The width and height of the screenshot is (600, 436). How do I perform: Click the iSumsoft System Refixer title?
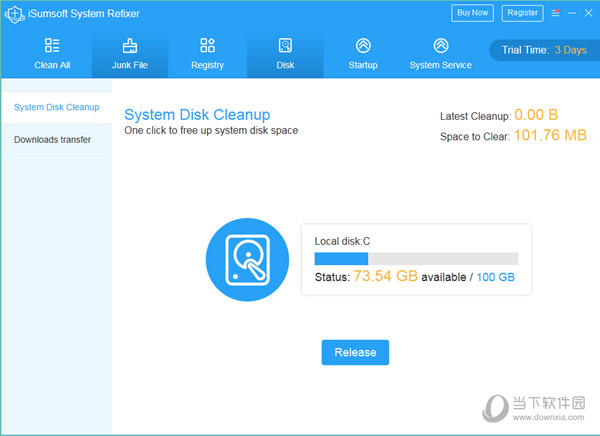84,14
